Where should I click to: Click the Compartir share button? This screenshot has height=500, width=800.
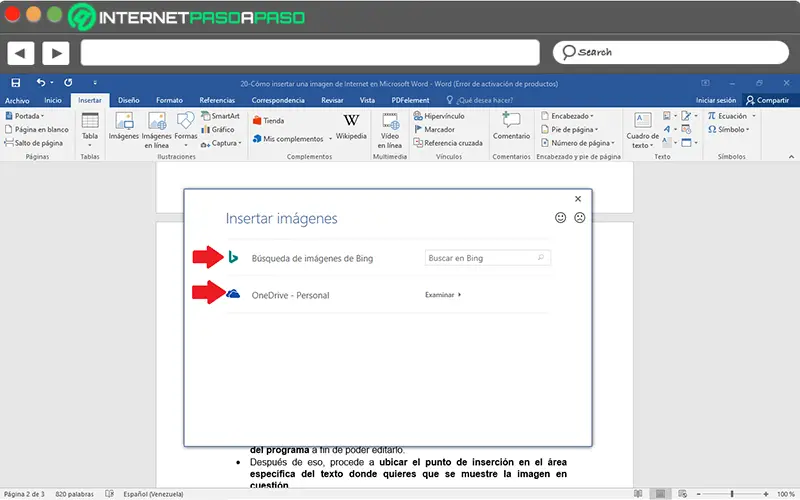(767, 101)
